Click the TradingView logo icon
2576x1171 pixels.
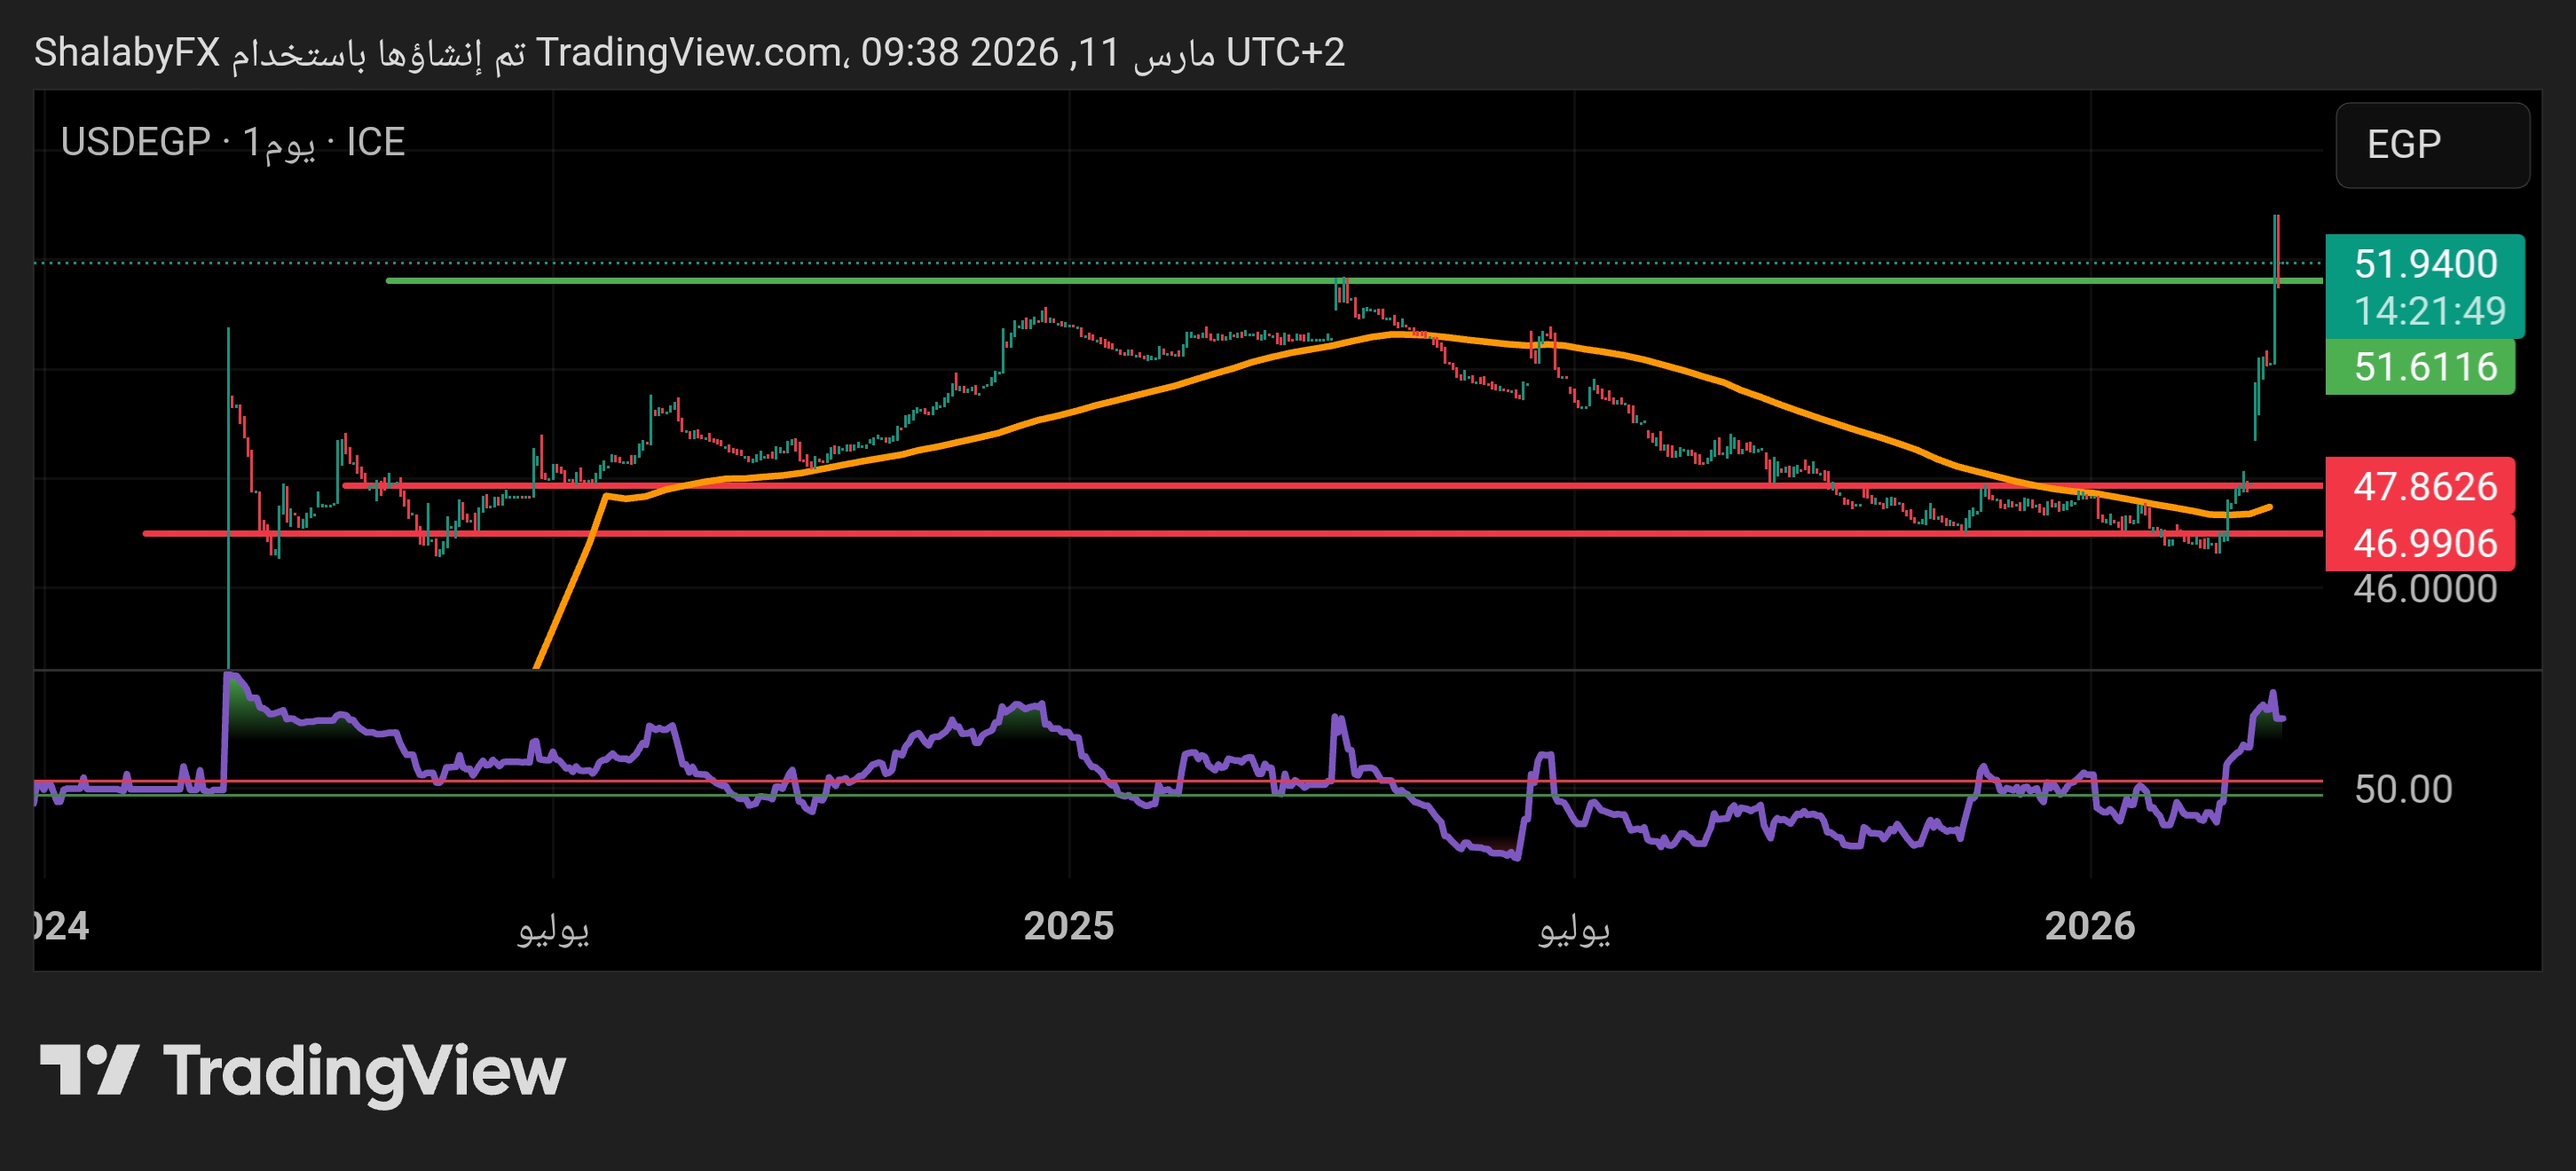88,1070
